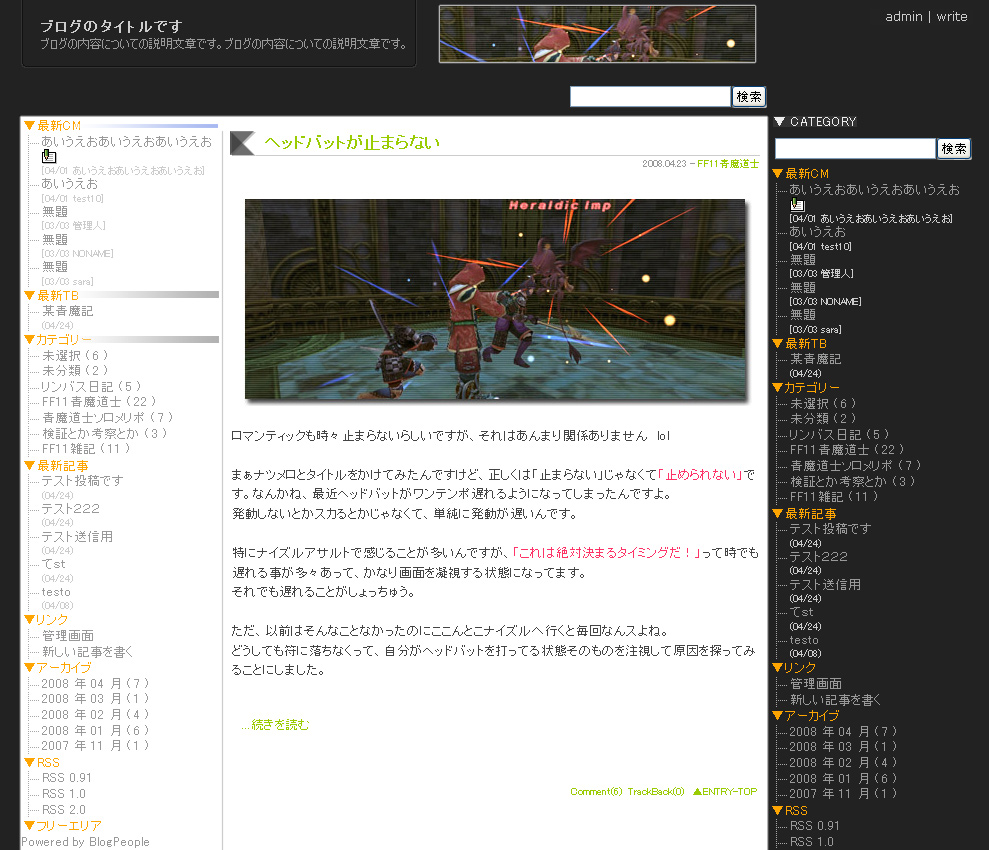The height and width of the screenshot is (850, 989).
Task: Focus the right sidebar search field
Action: coord(855,149)
